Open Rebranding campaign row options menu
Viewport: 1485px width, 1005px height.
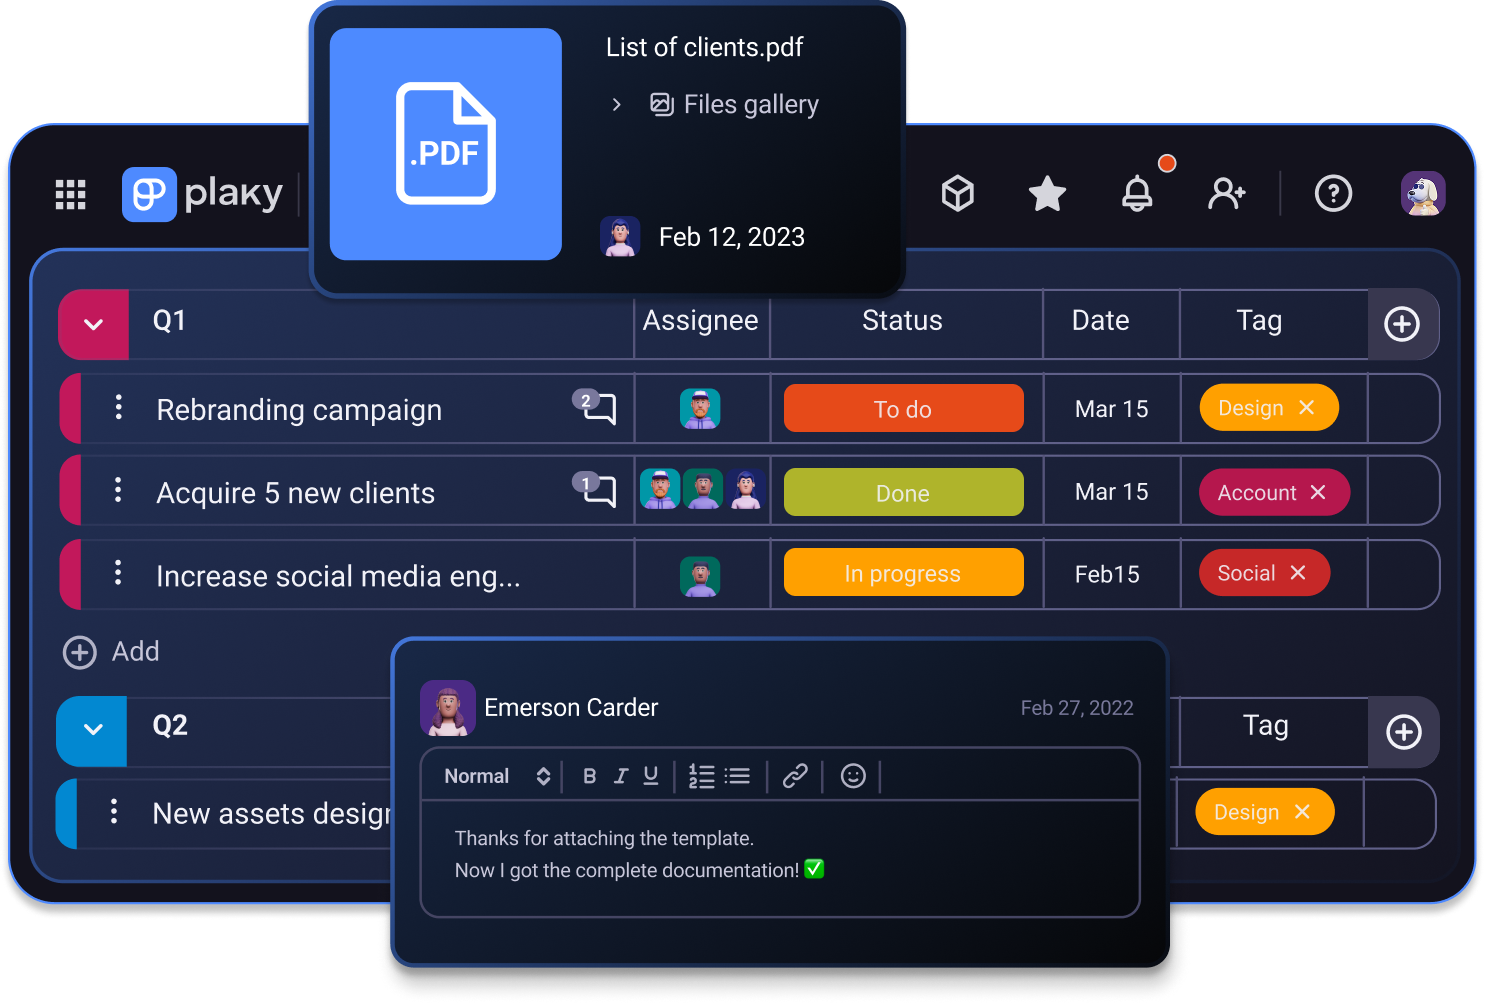pyautogui.click(x=119, y=407)
